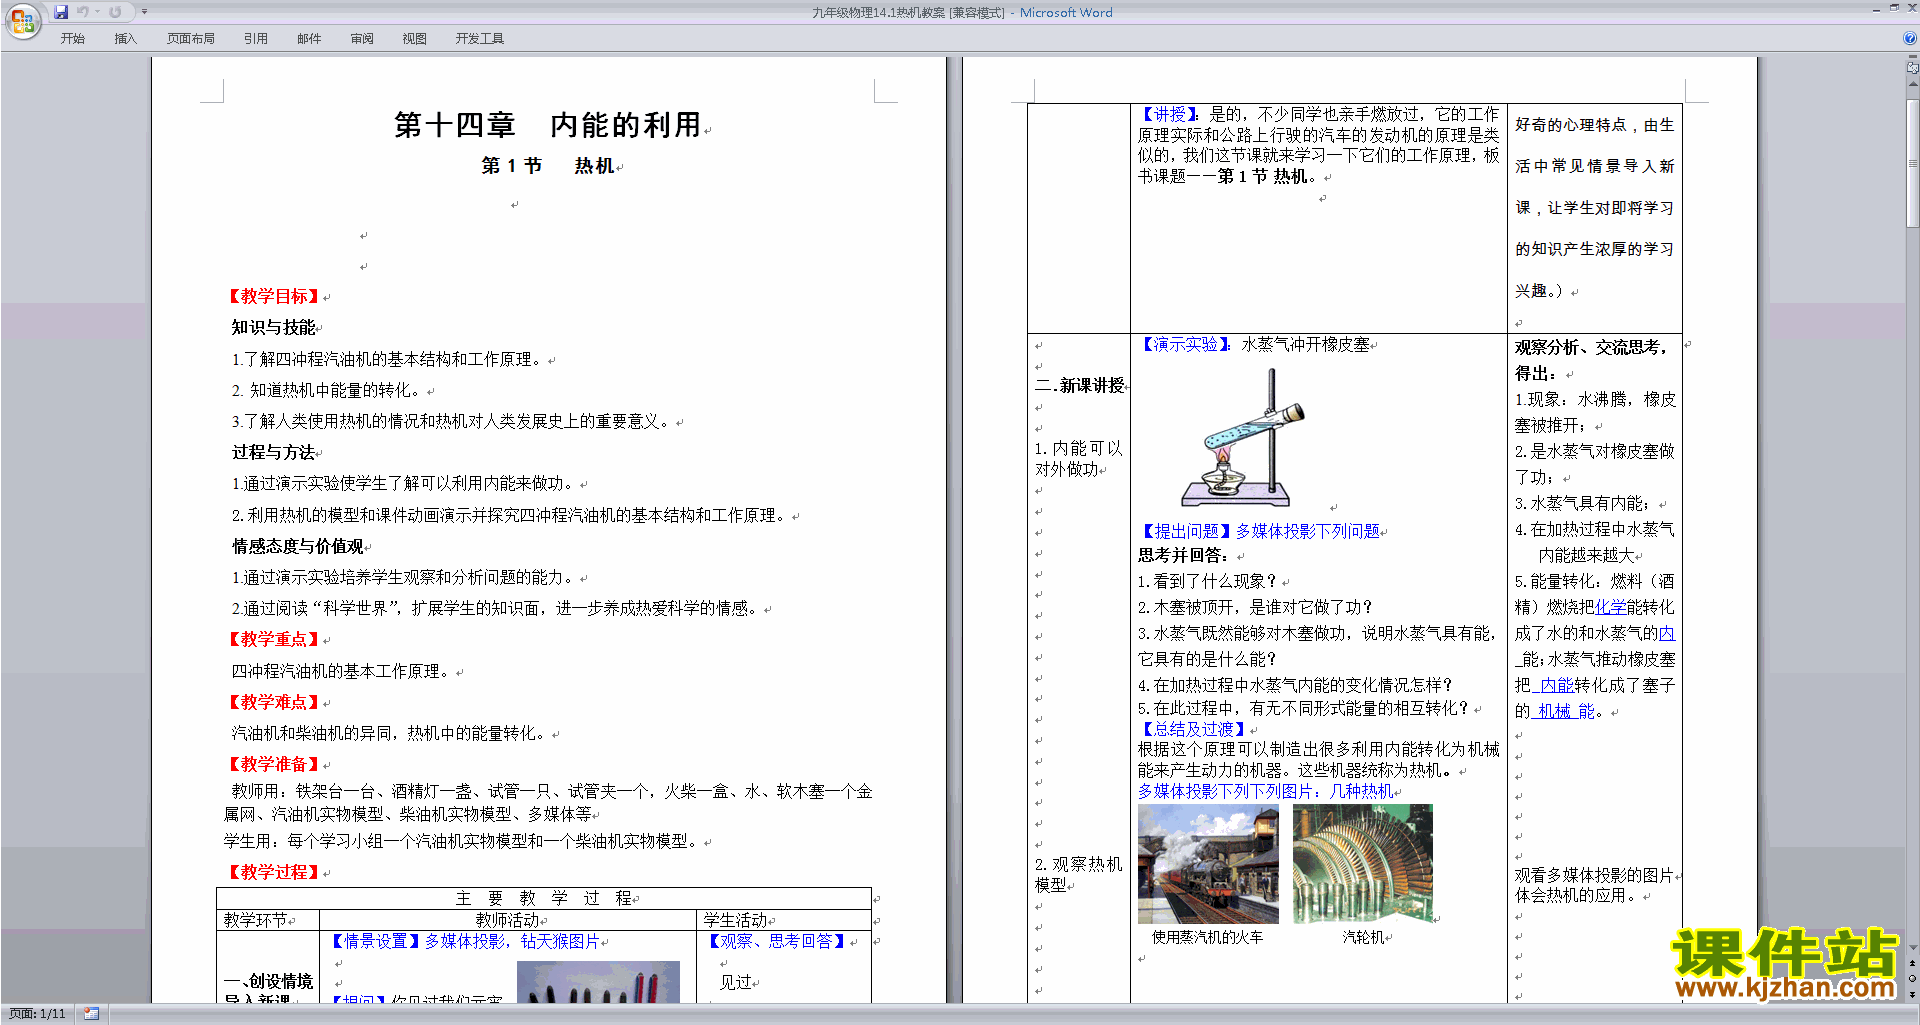
Task: Click the blue 【演示实验】 label
Action: point(1185,344)
